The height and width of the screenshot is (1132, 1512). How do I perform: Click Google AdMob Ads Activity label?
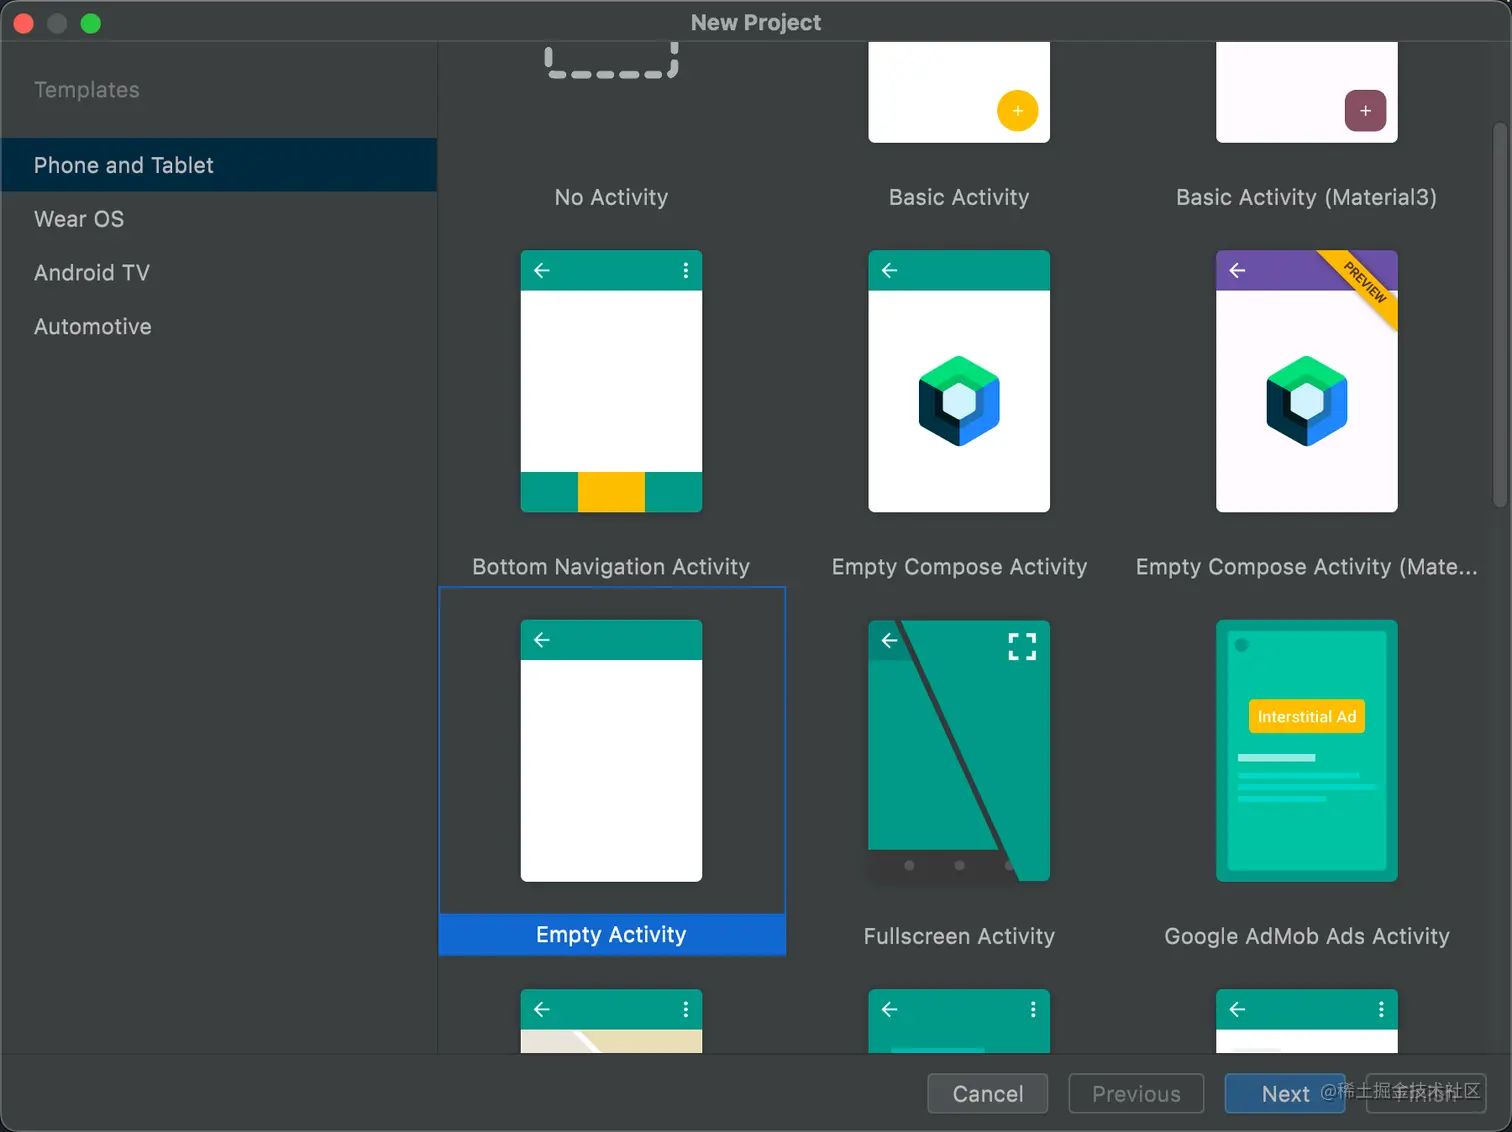[1306, 936]
